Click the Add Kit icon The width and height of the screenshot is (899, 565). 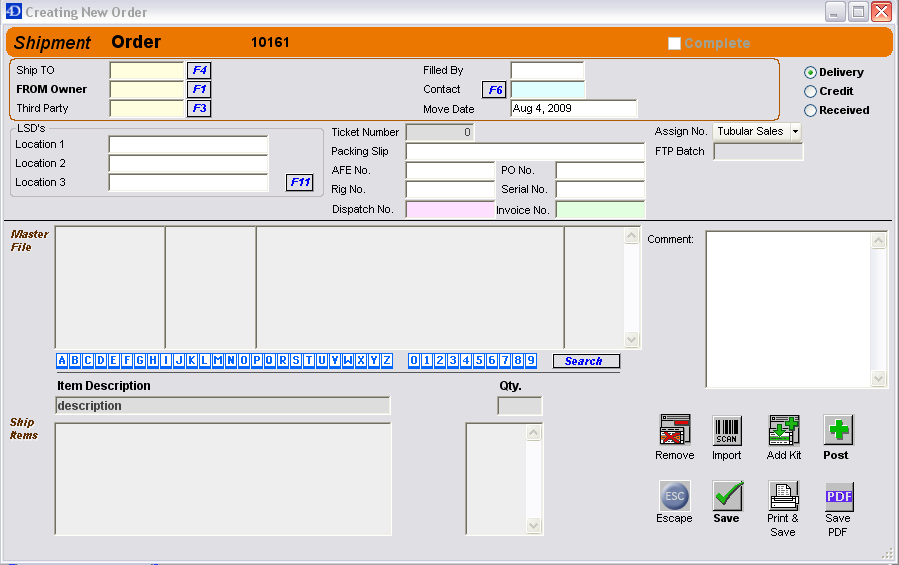pos(784,430)
